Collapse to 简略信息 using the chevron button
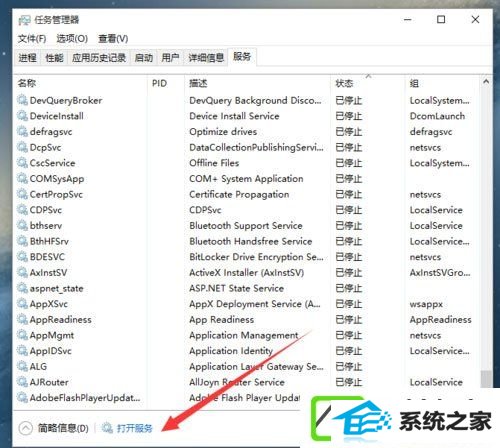This screenshot has height=448, width=500. tap(26, 428)
